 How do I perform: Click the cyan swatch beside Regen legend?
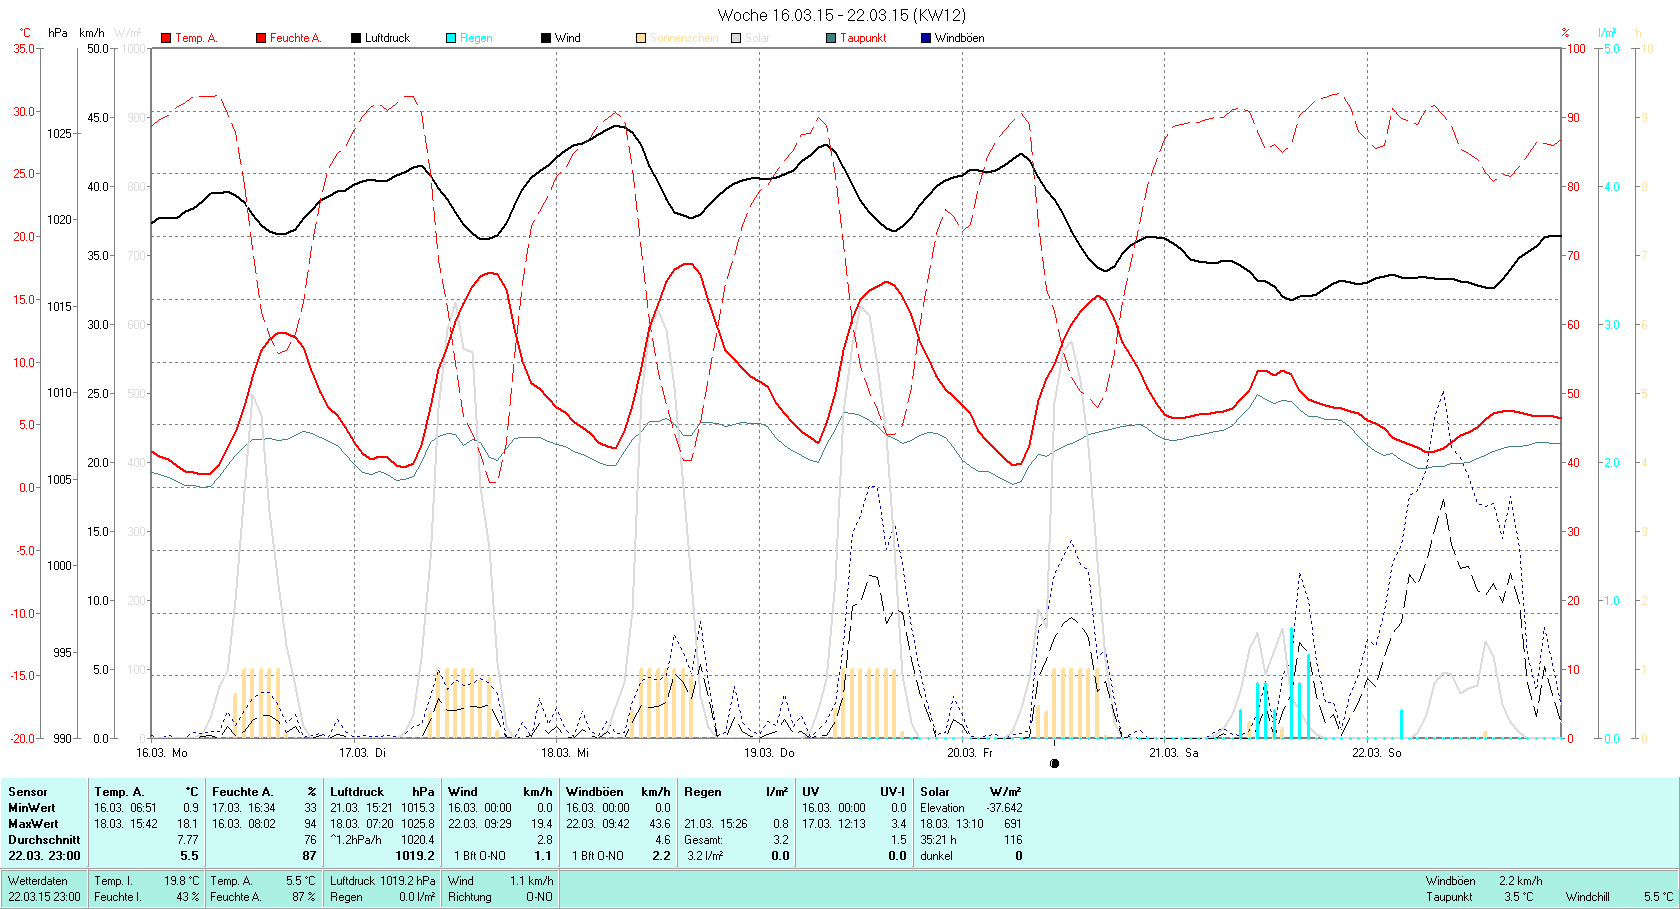tap(451, 38)
